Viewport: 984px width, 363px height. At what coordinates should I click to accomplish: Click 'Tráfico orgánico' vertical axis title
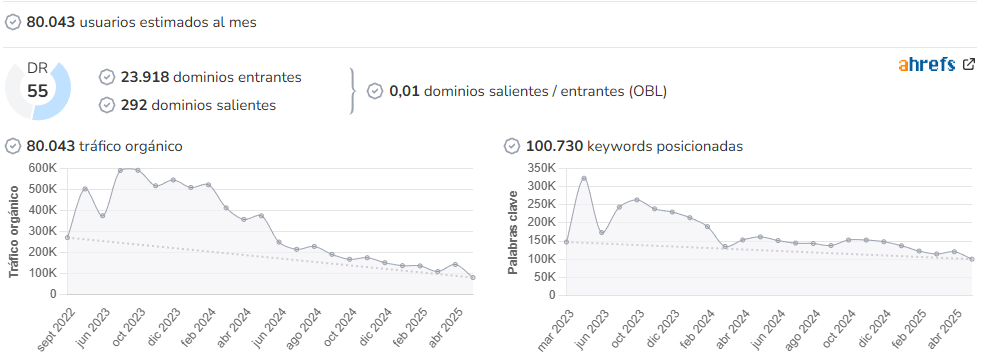pos(14,232)
